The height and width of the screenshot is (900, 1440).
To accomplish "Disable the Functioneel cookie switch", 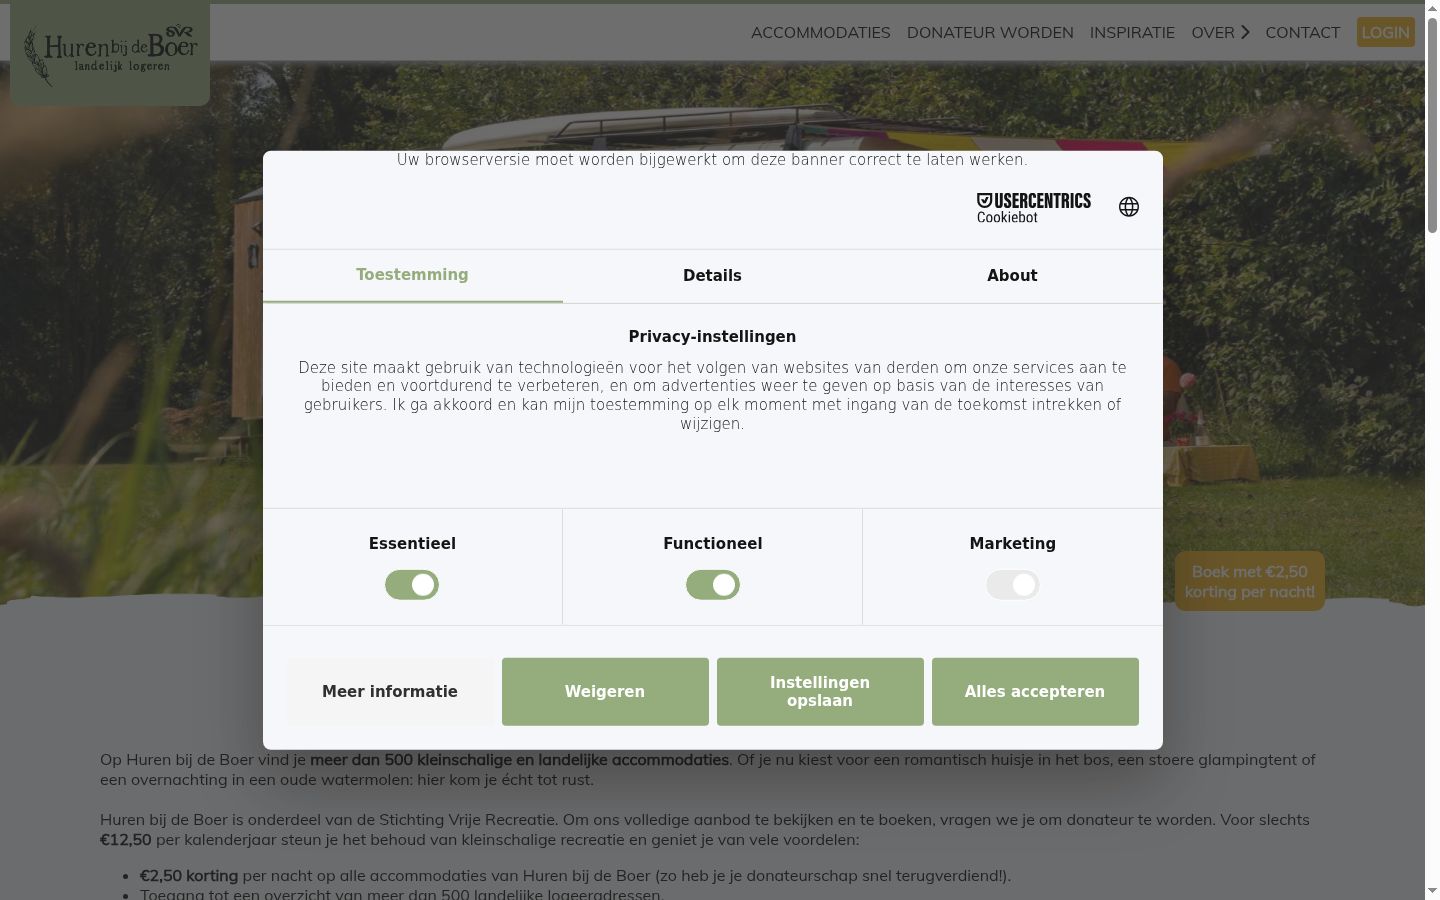I will 713,585.
